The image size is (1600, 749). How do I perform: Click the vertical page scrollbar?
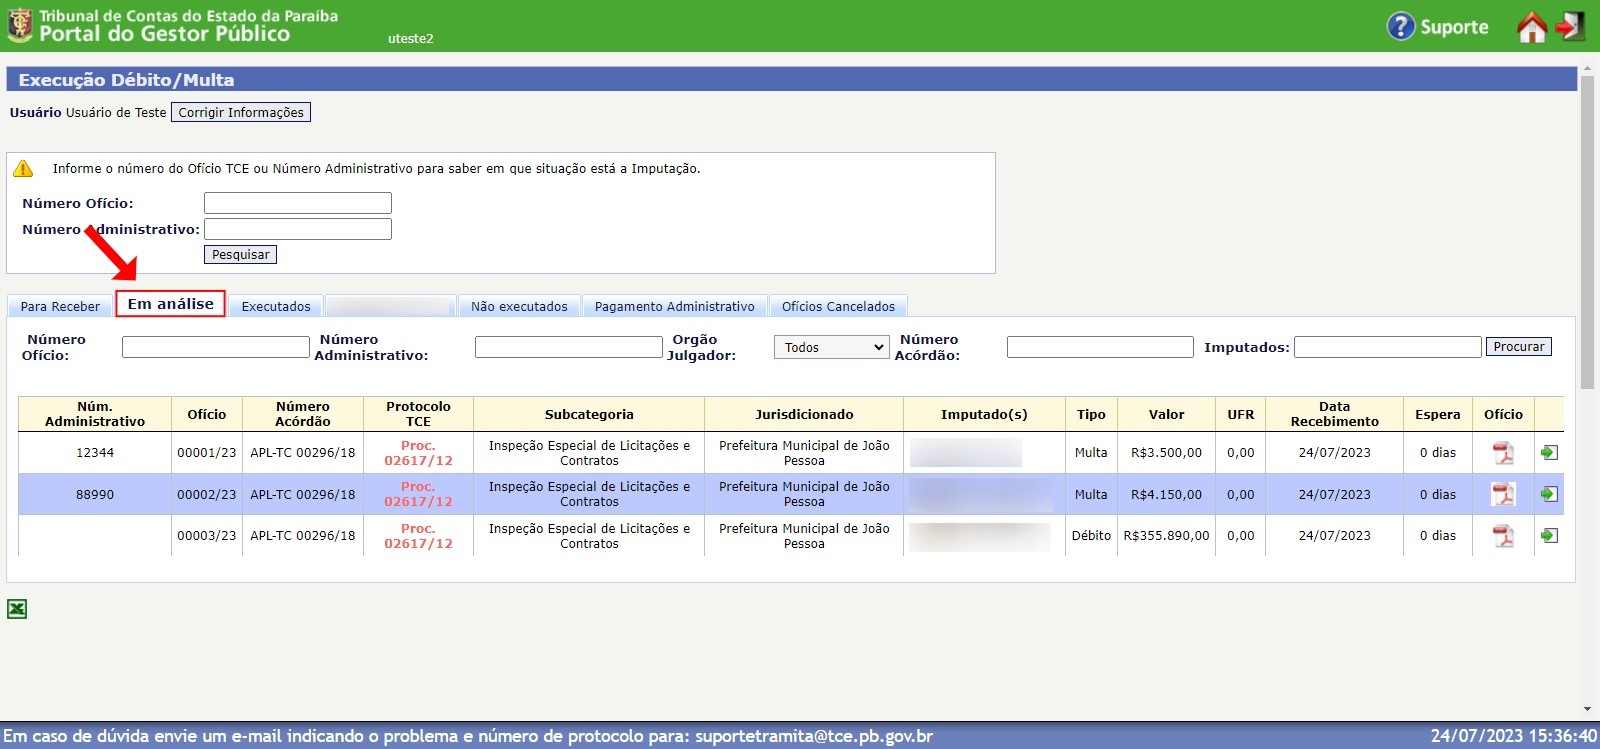tap(1588, 232)
